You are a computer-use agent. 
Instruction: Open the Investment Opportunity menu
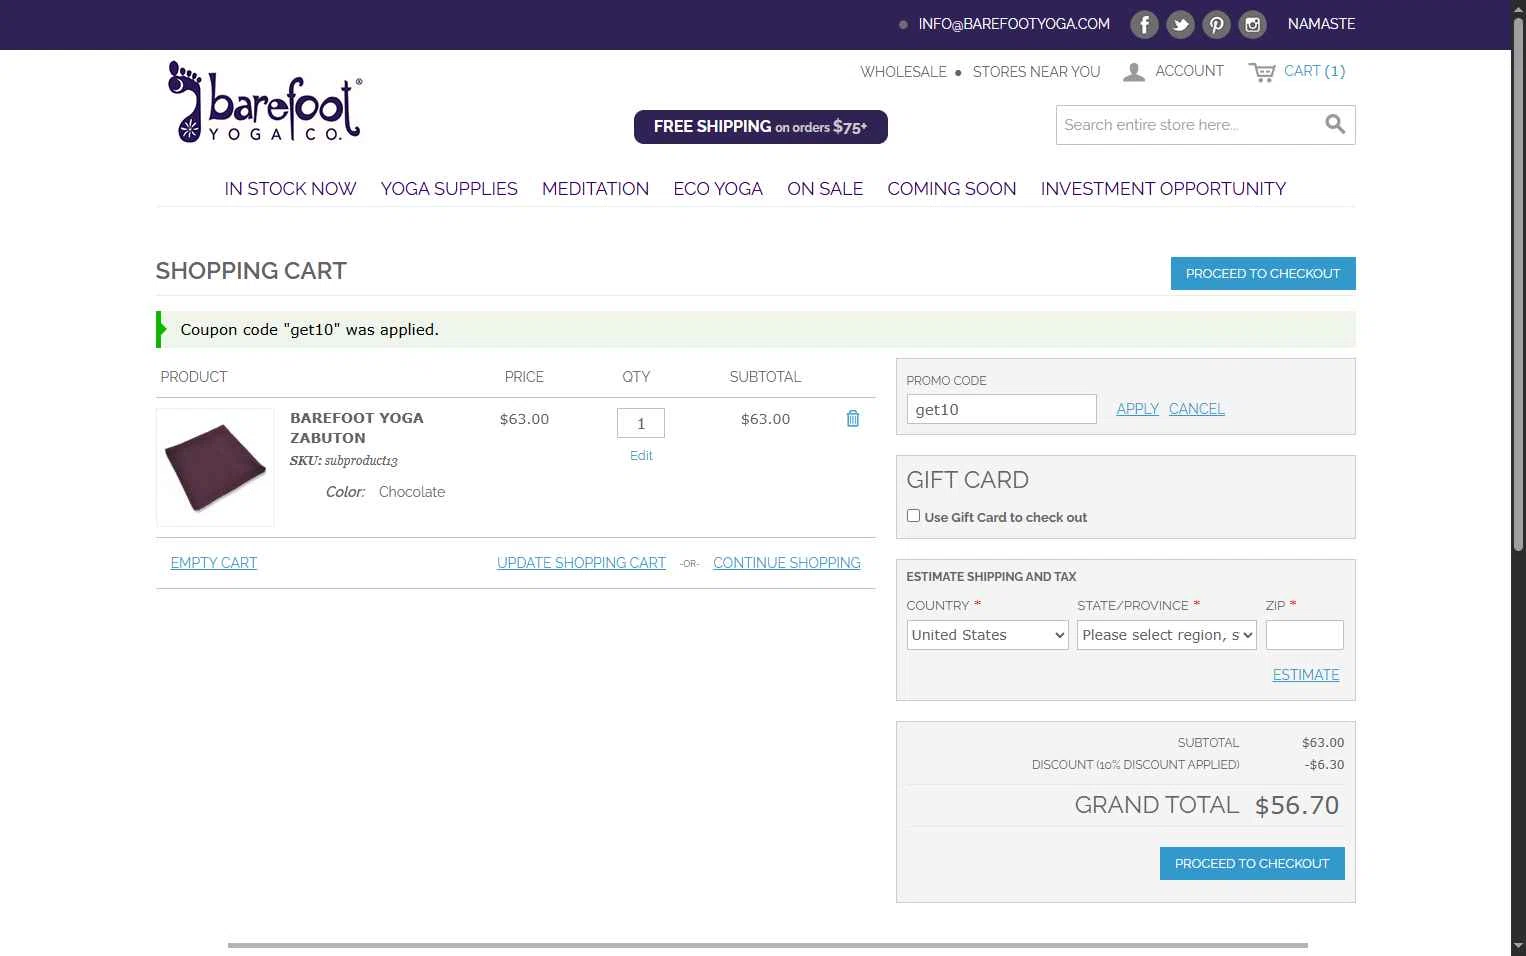click(x=1163, y=189)
